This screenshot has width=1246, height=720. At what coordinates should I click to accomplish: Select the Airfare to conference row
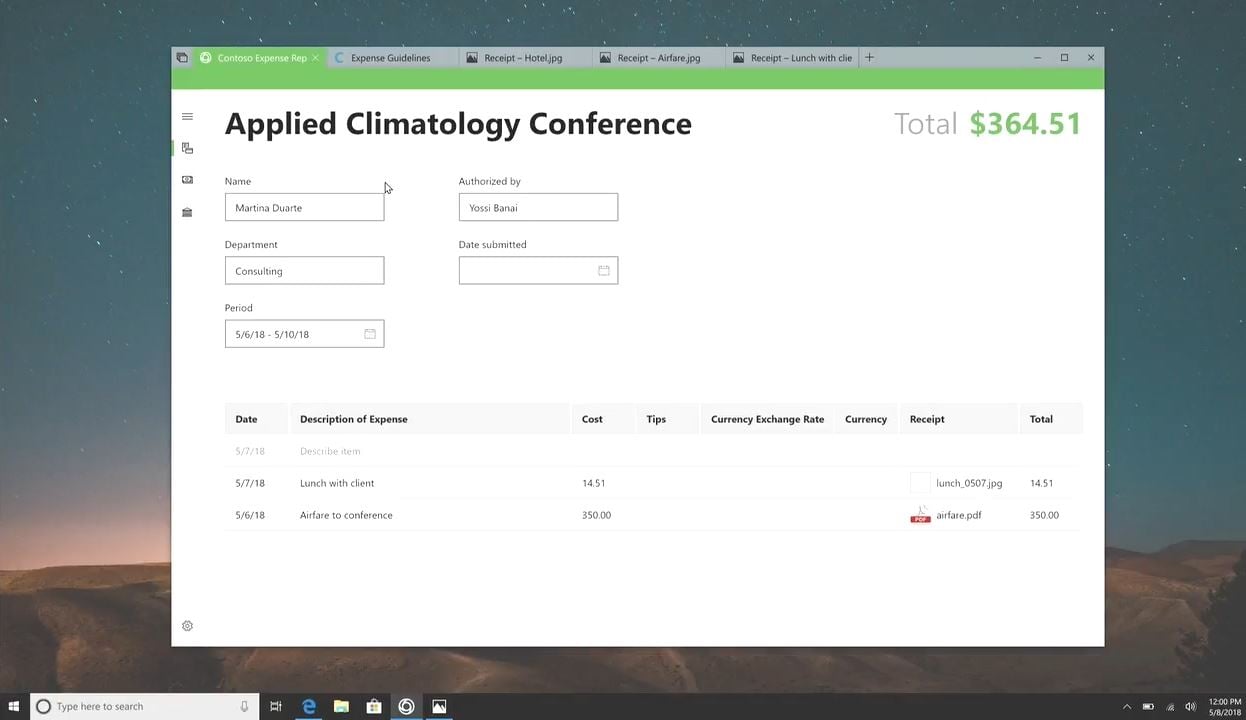point(653,515)
